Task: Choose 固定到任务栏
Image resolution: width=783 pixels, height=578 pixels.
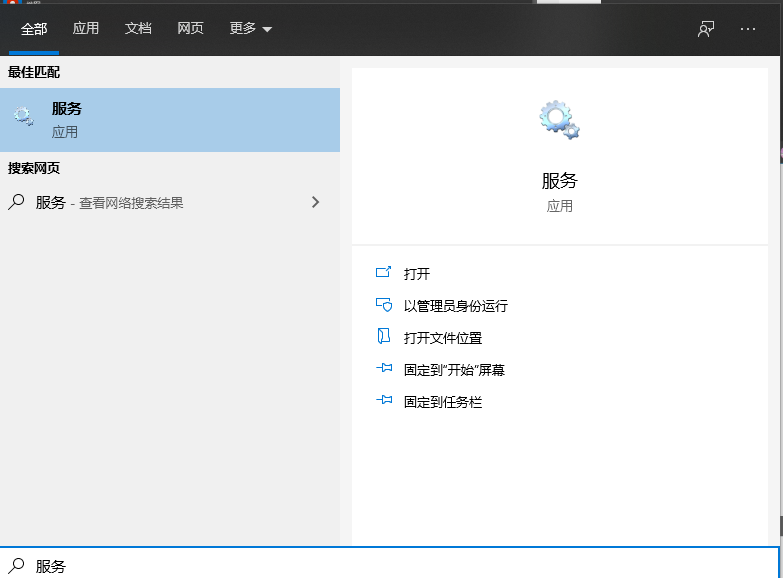Action: [x=442, y=402]
